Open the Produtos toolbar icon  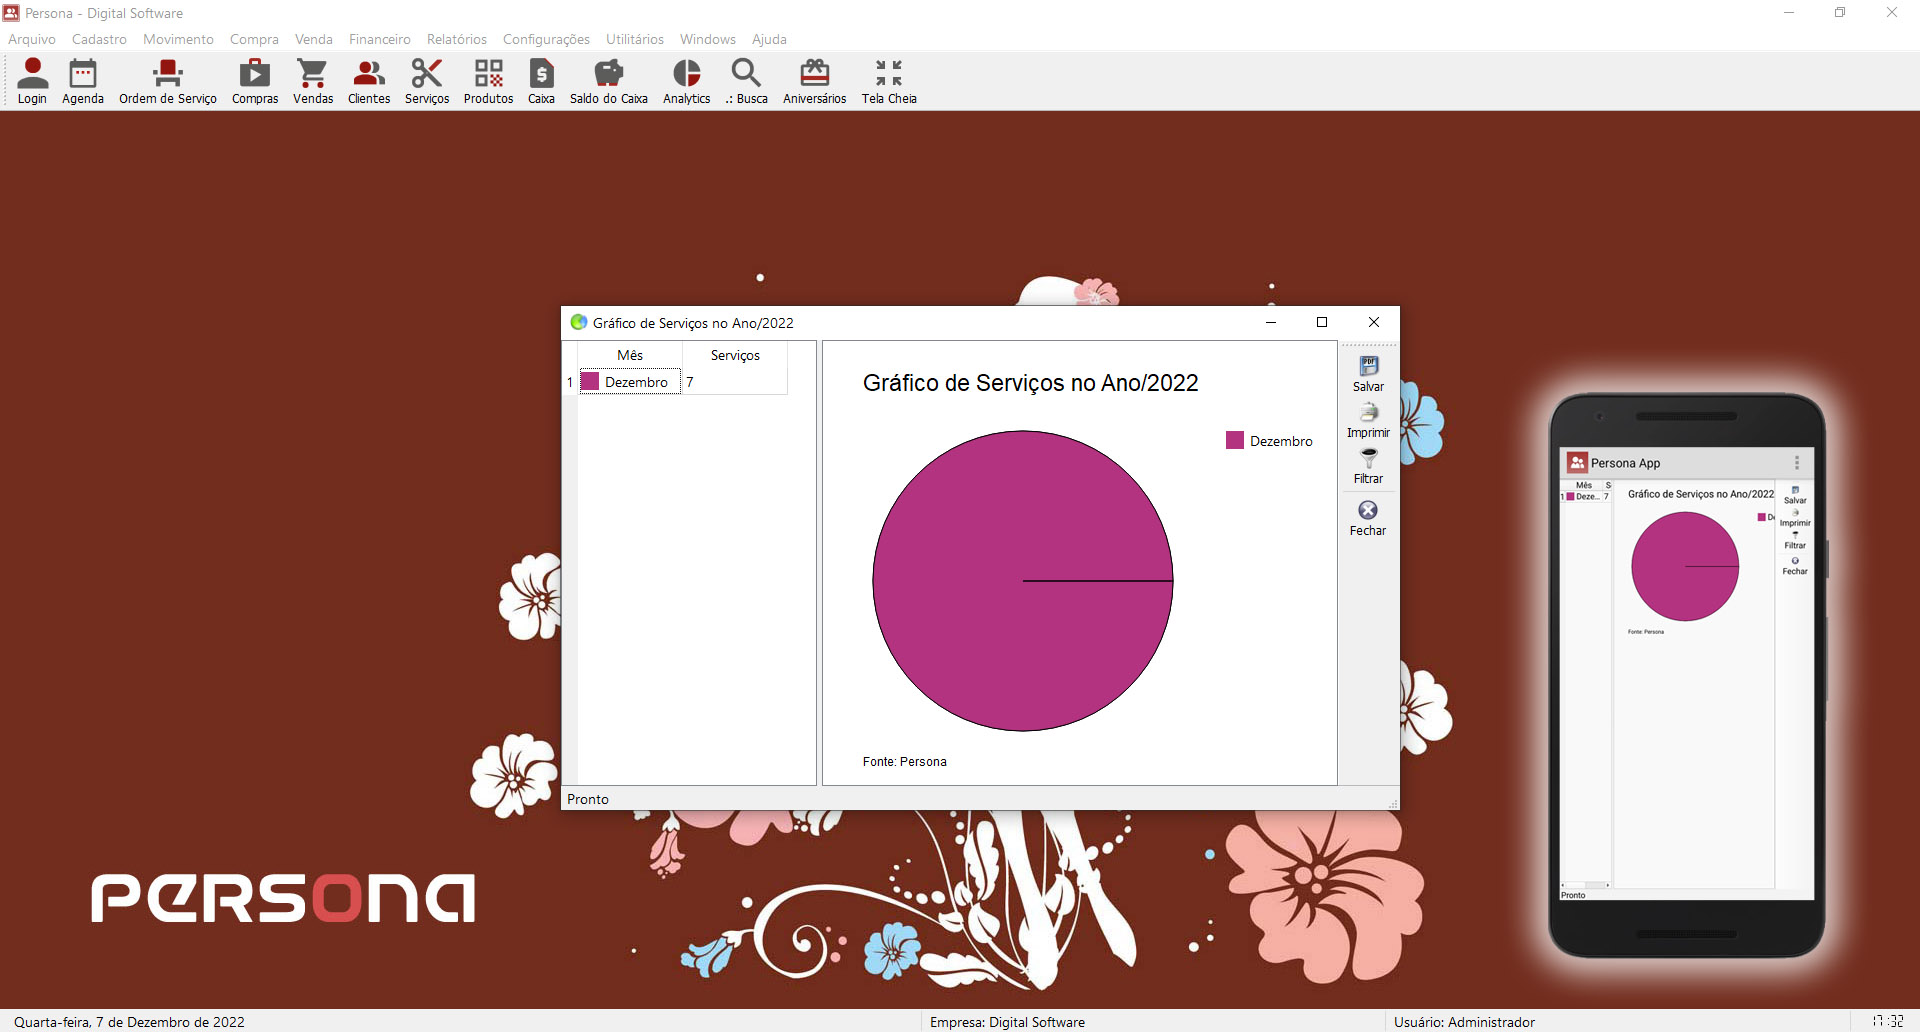tap(489, 80)
